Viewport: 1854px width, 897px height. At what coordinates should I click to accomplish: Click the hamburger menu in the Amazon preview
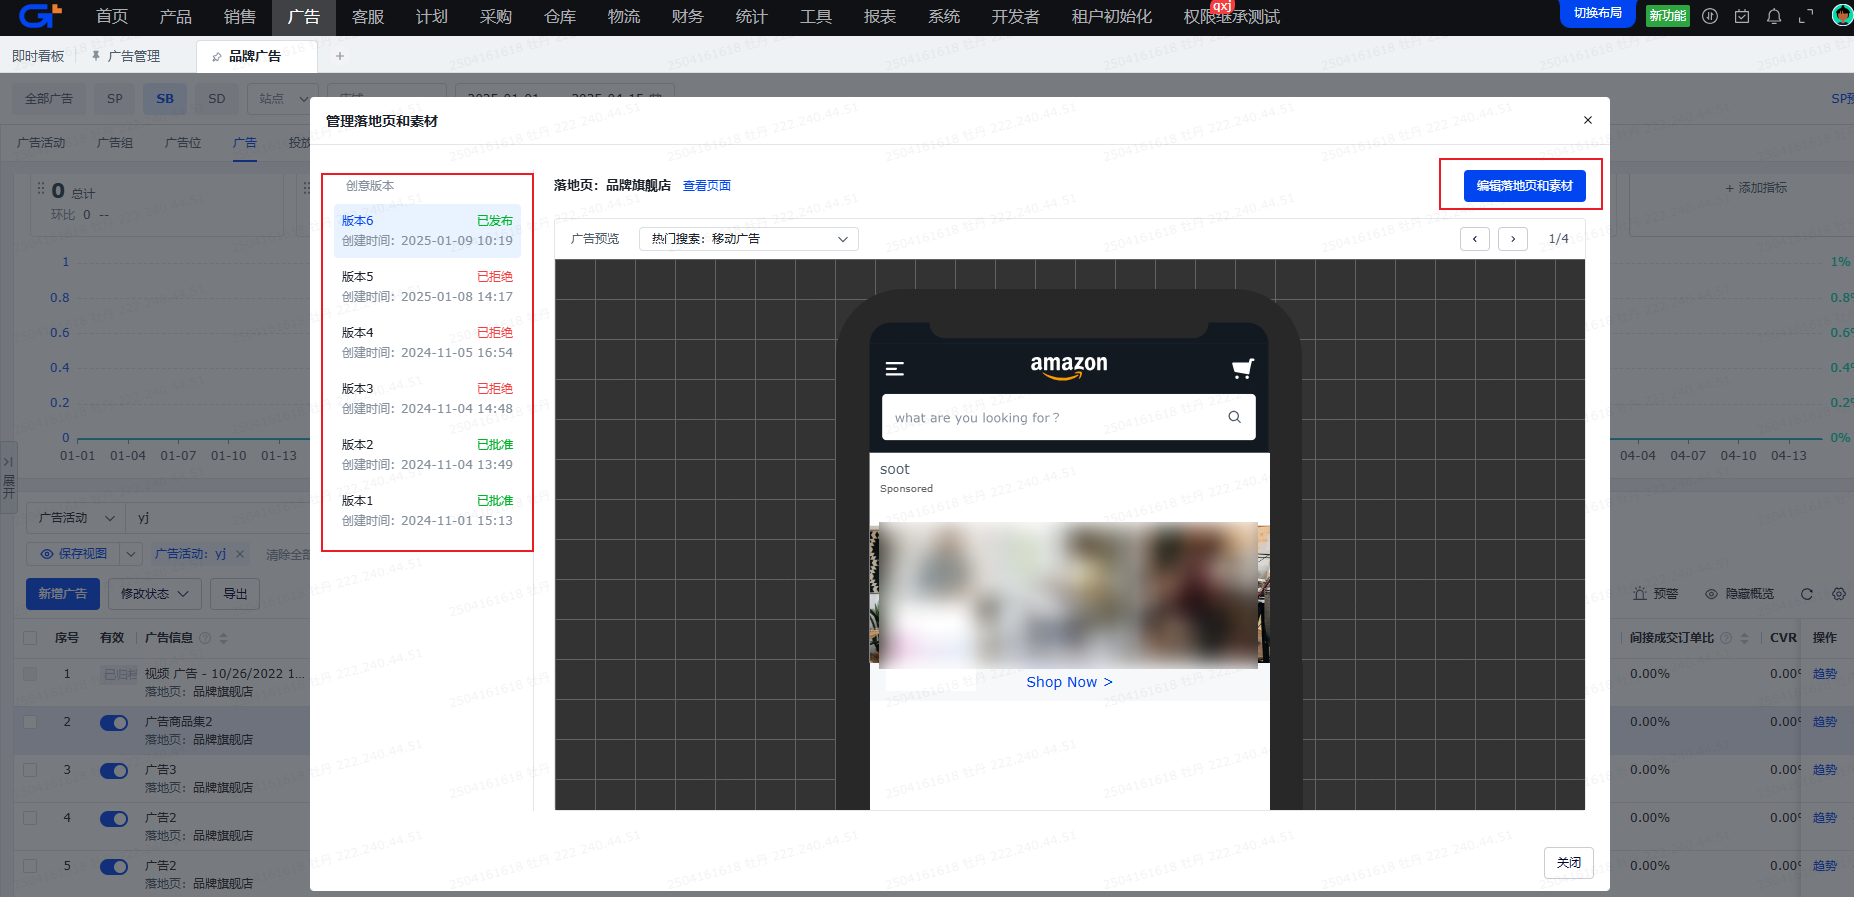click(x=895, y=369)
